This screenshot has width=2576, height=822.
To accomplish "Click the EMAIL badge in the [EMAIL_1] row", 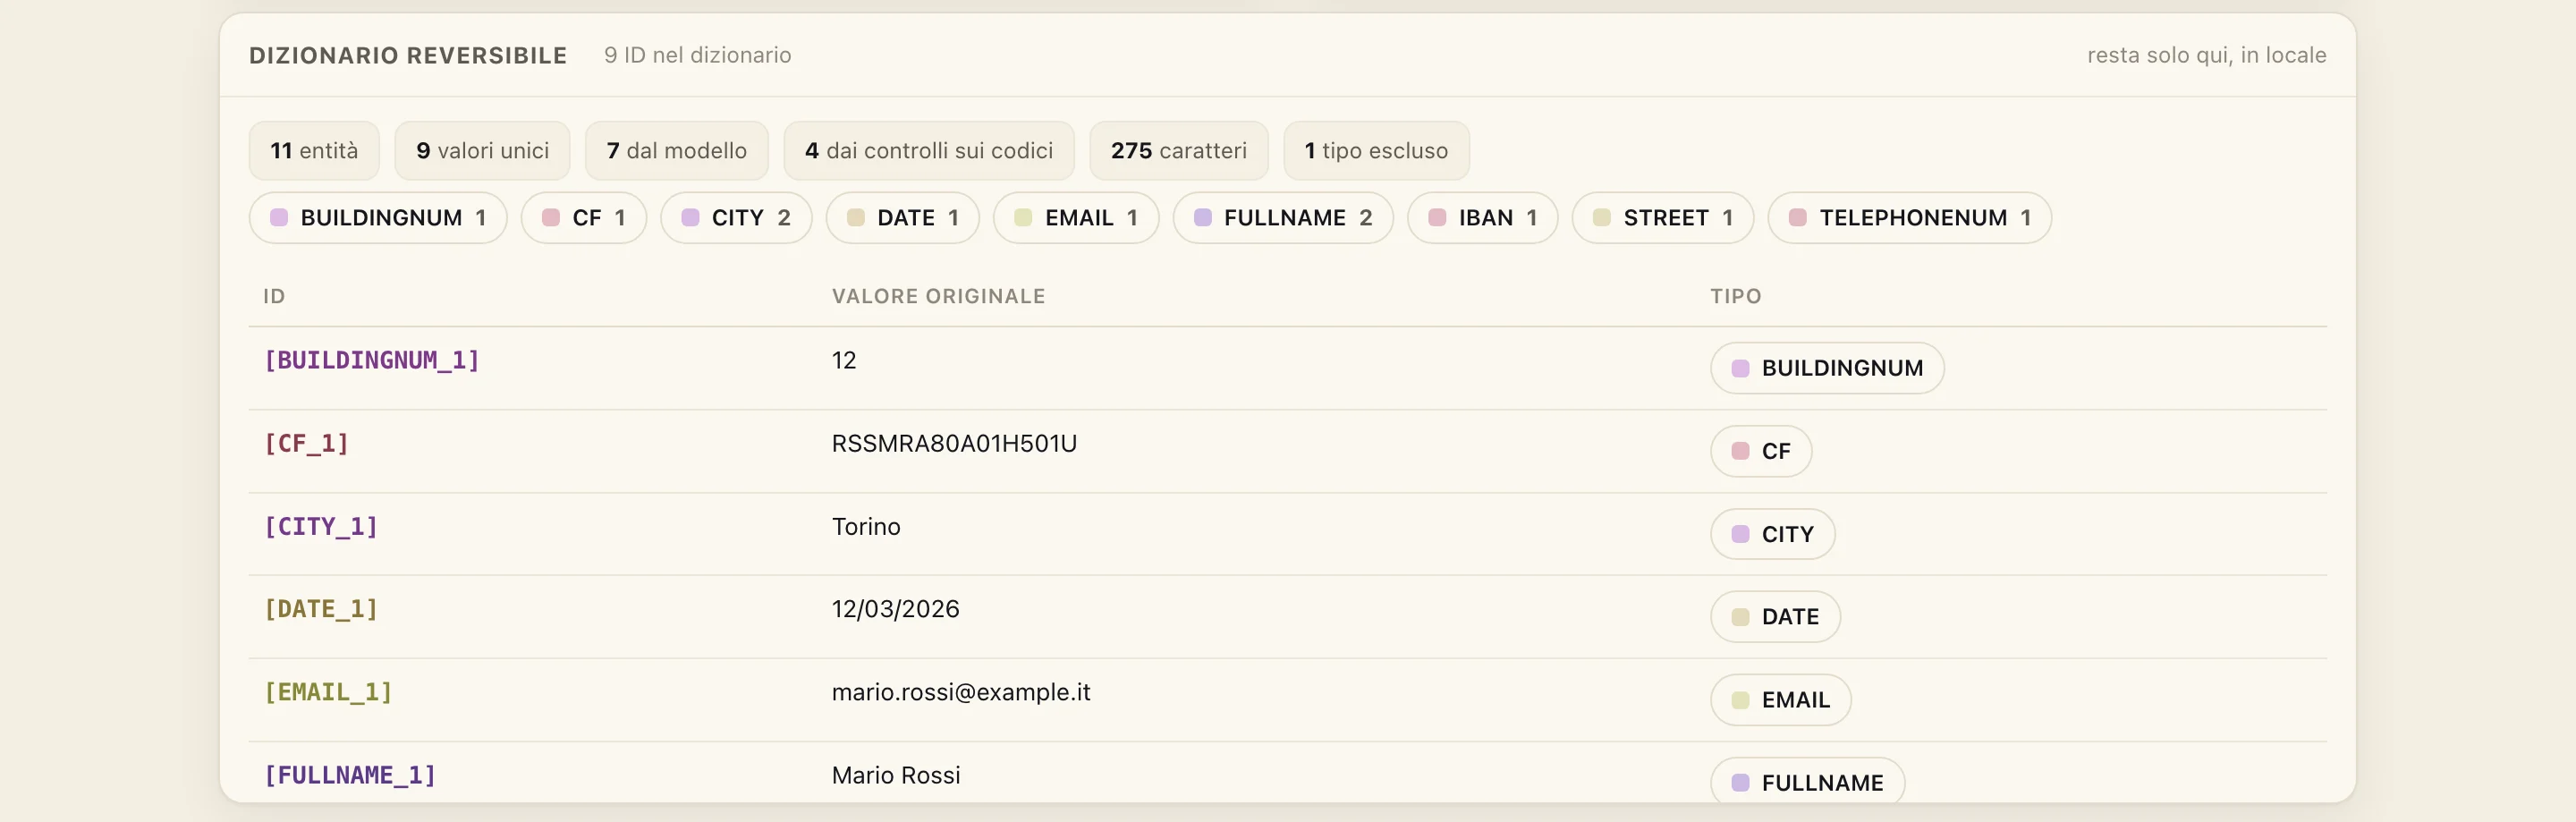I will [x=1781, y=700].
